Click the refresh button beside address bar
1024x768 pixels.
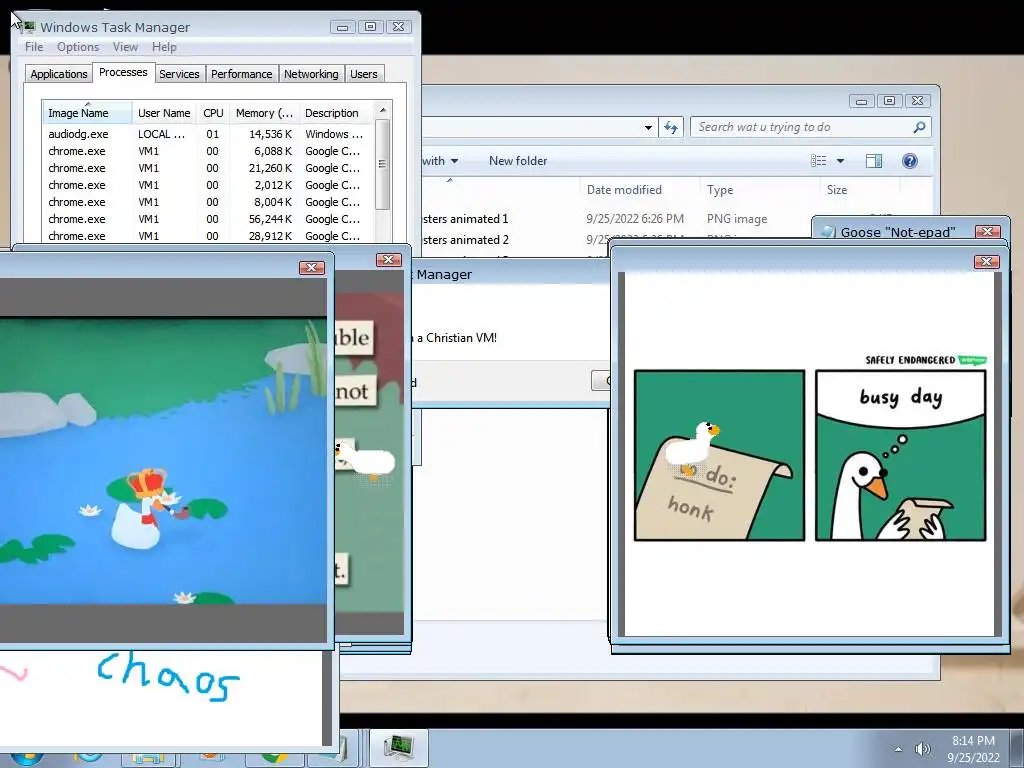click(671, 127)
